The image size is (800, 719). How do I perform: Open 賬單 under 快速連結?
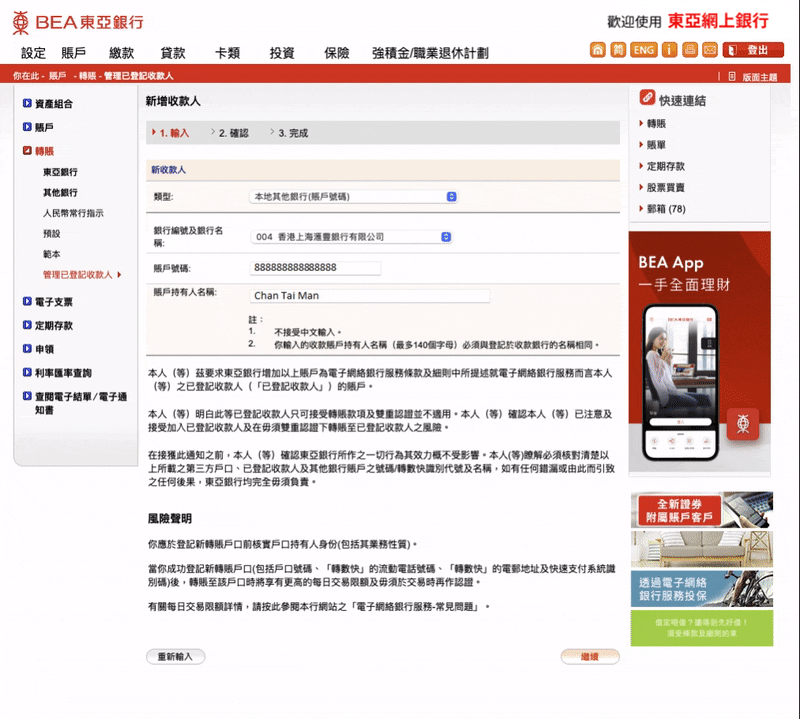[x=656, y=145]
